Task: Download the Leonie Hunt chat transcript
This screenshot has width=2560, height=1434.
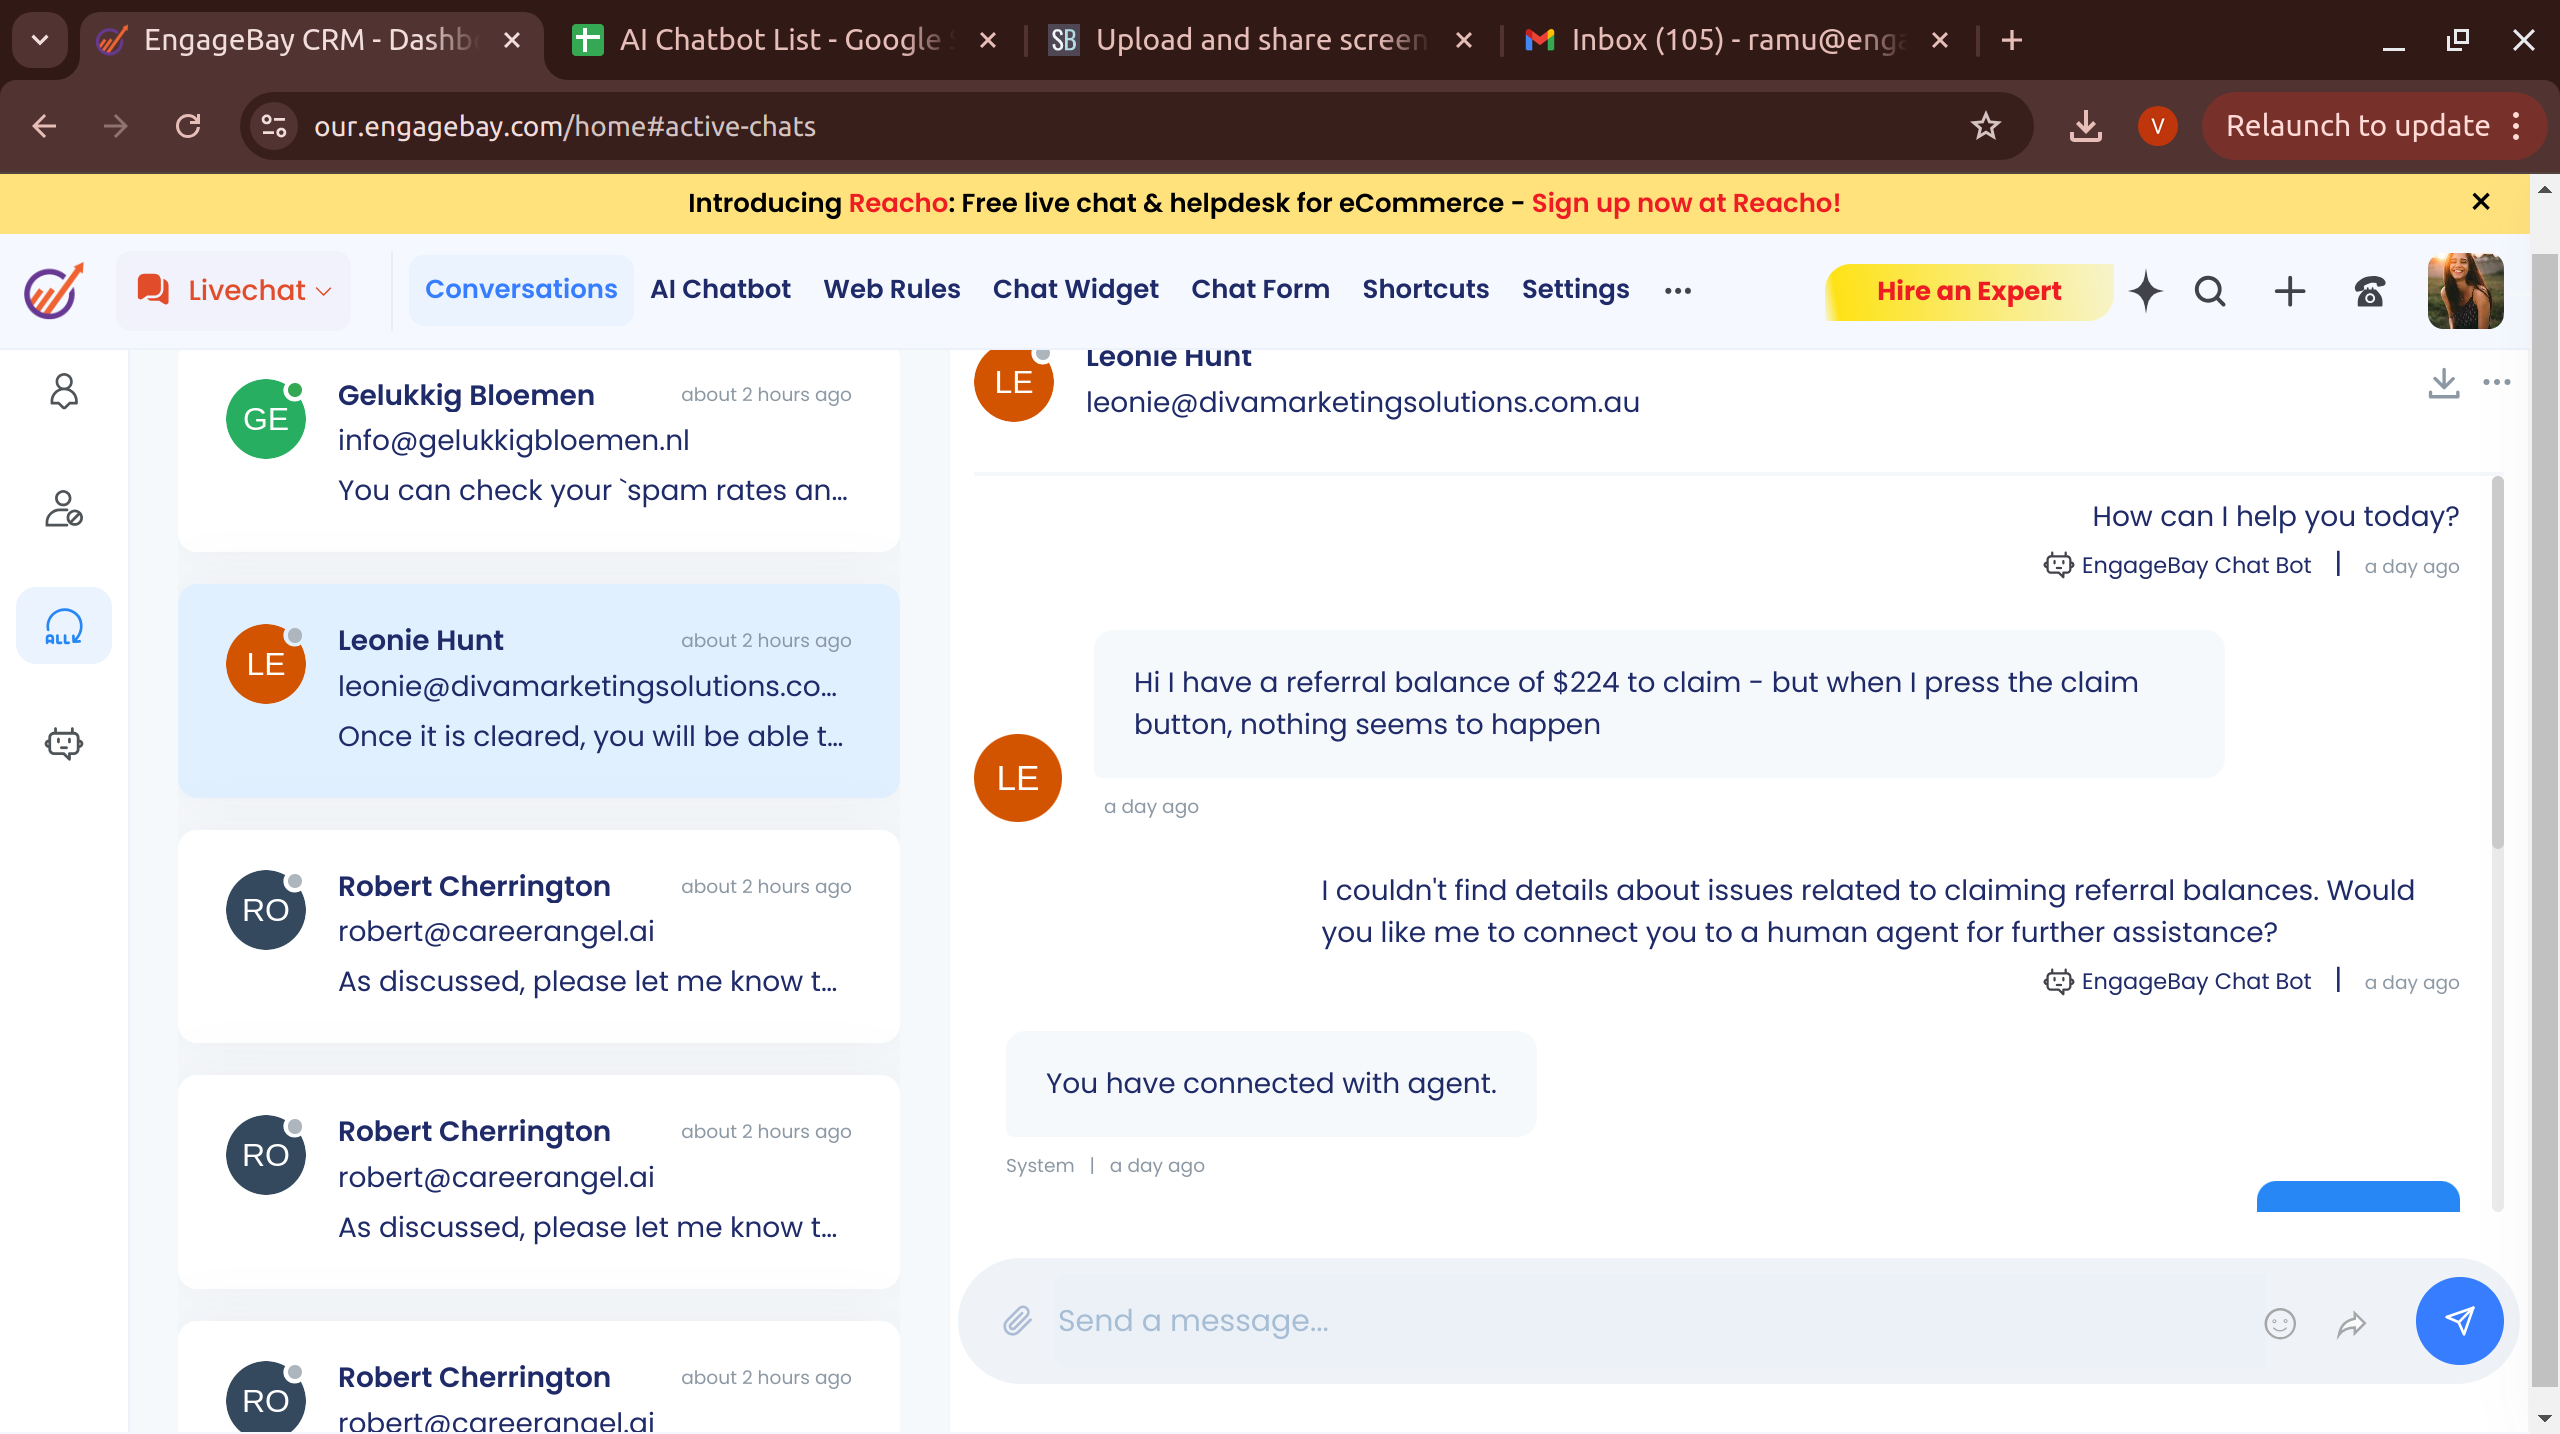Action: coord(2443,382)
